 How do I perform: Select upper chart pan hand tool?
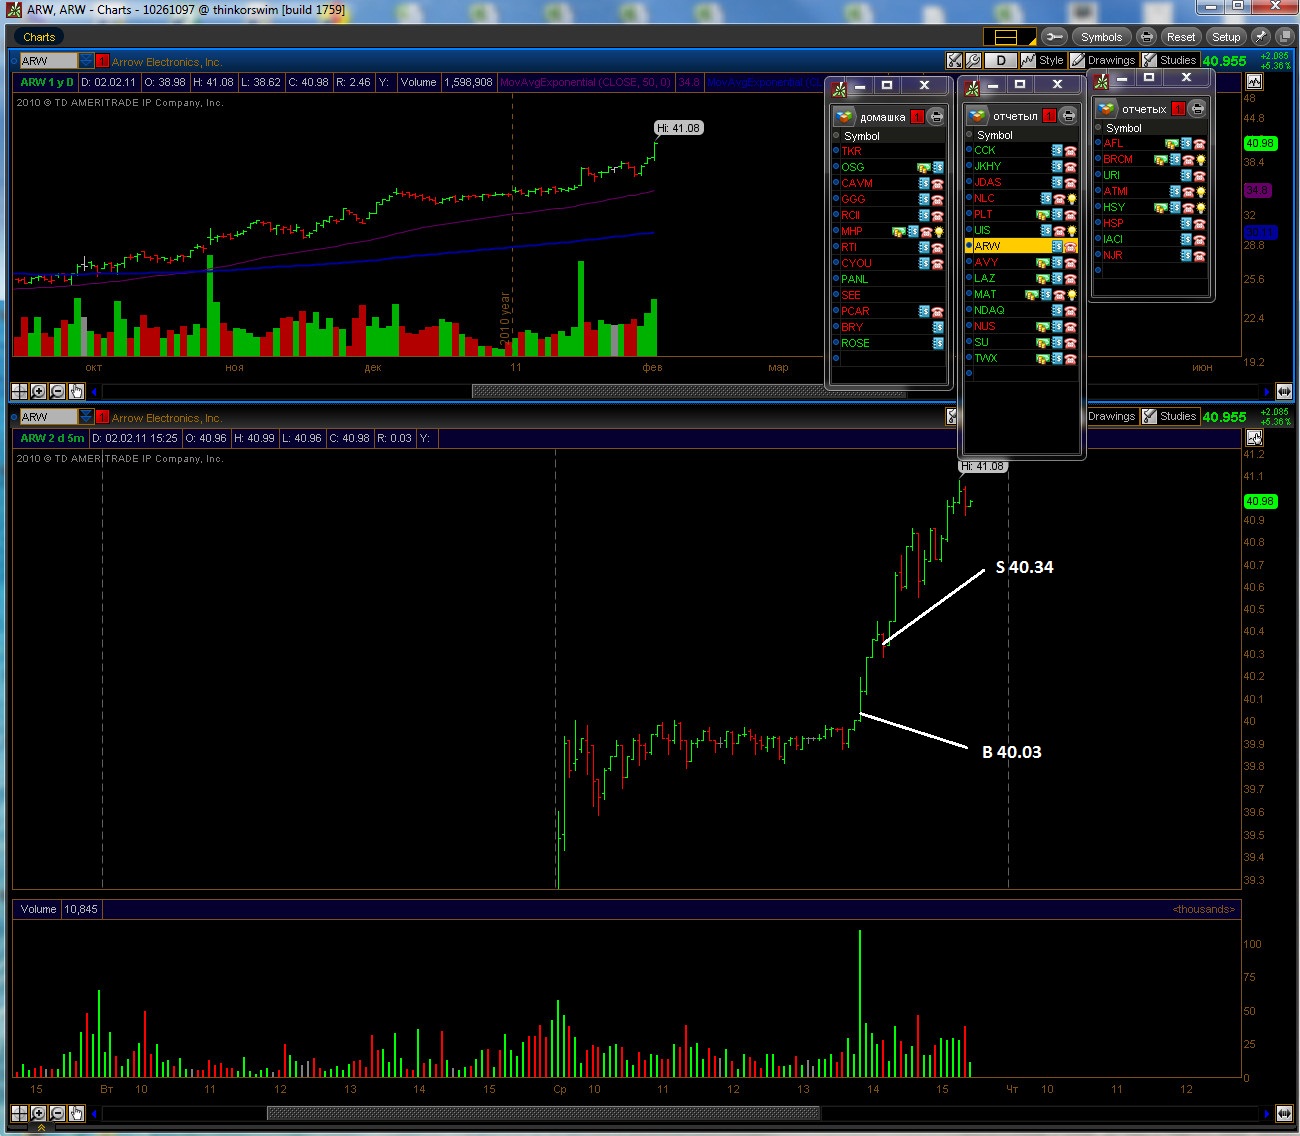click(76, 391)
